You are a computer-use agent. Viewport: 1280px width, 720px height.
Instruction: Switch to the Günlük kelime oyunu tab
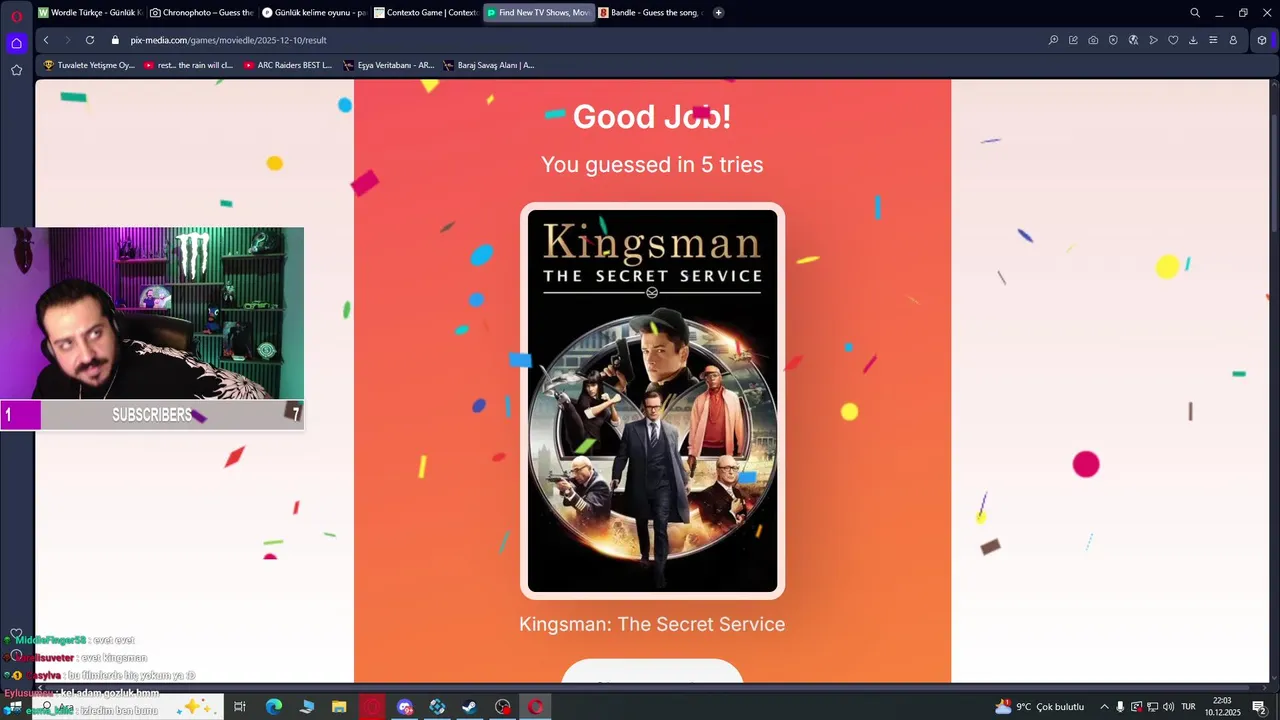(314, 13)
